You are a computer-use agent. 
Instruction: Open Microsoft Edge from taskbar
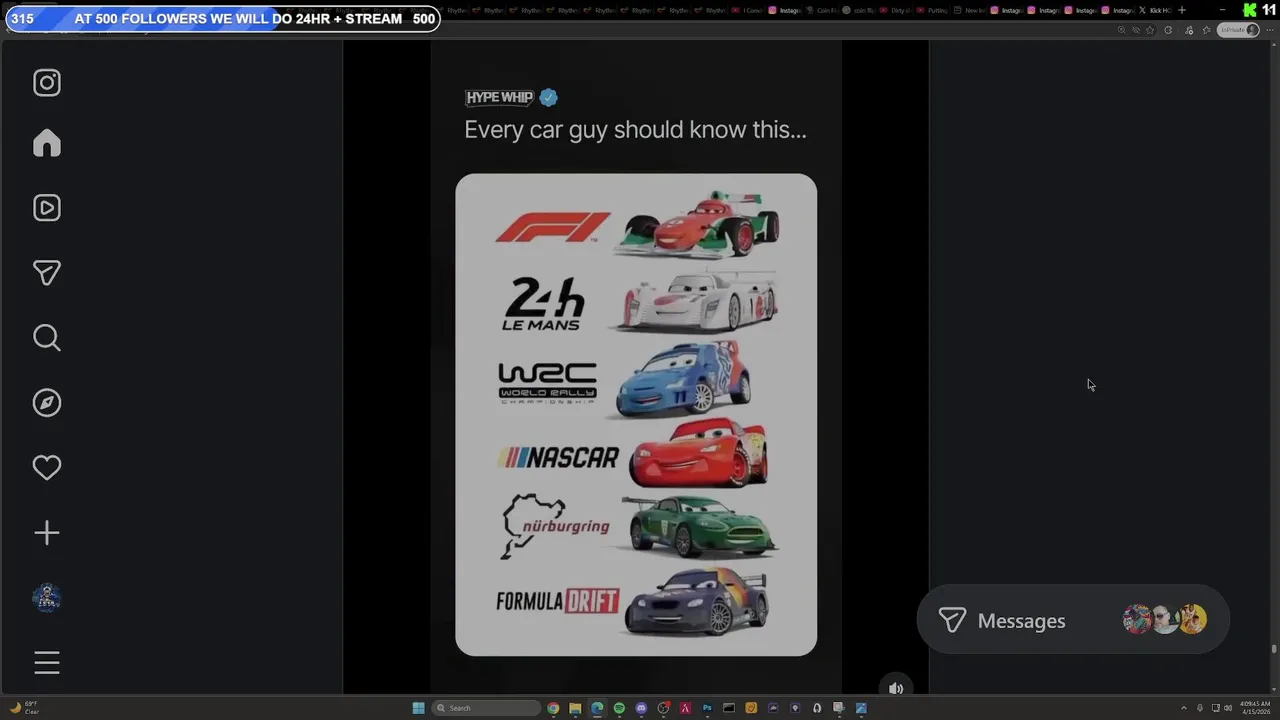[x=597, y=708]
